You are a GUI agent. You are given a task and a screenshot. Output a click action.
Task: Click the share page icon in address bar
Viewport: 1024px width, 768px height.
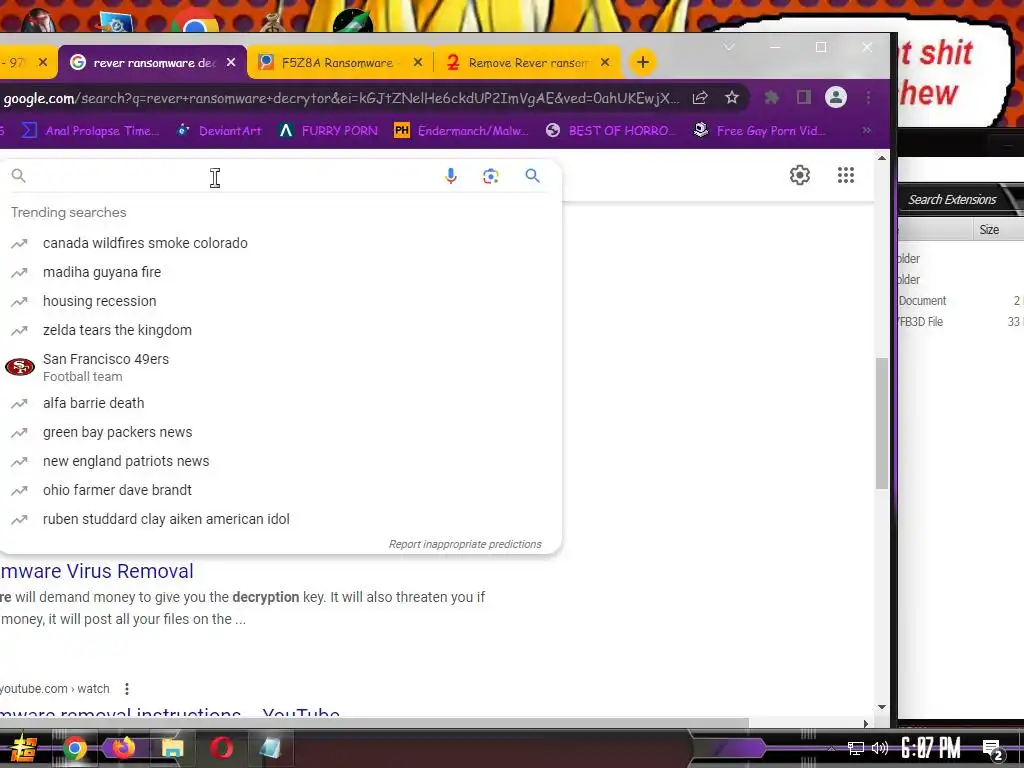tap(699, 98)
